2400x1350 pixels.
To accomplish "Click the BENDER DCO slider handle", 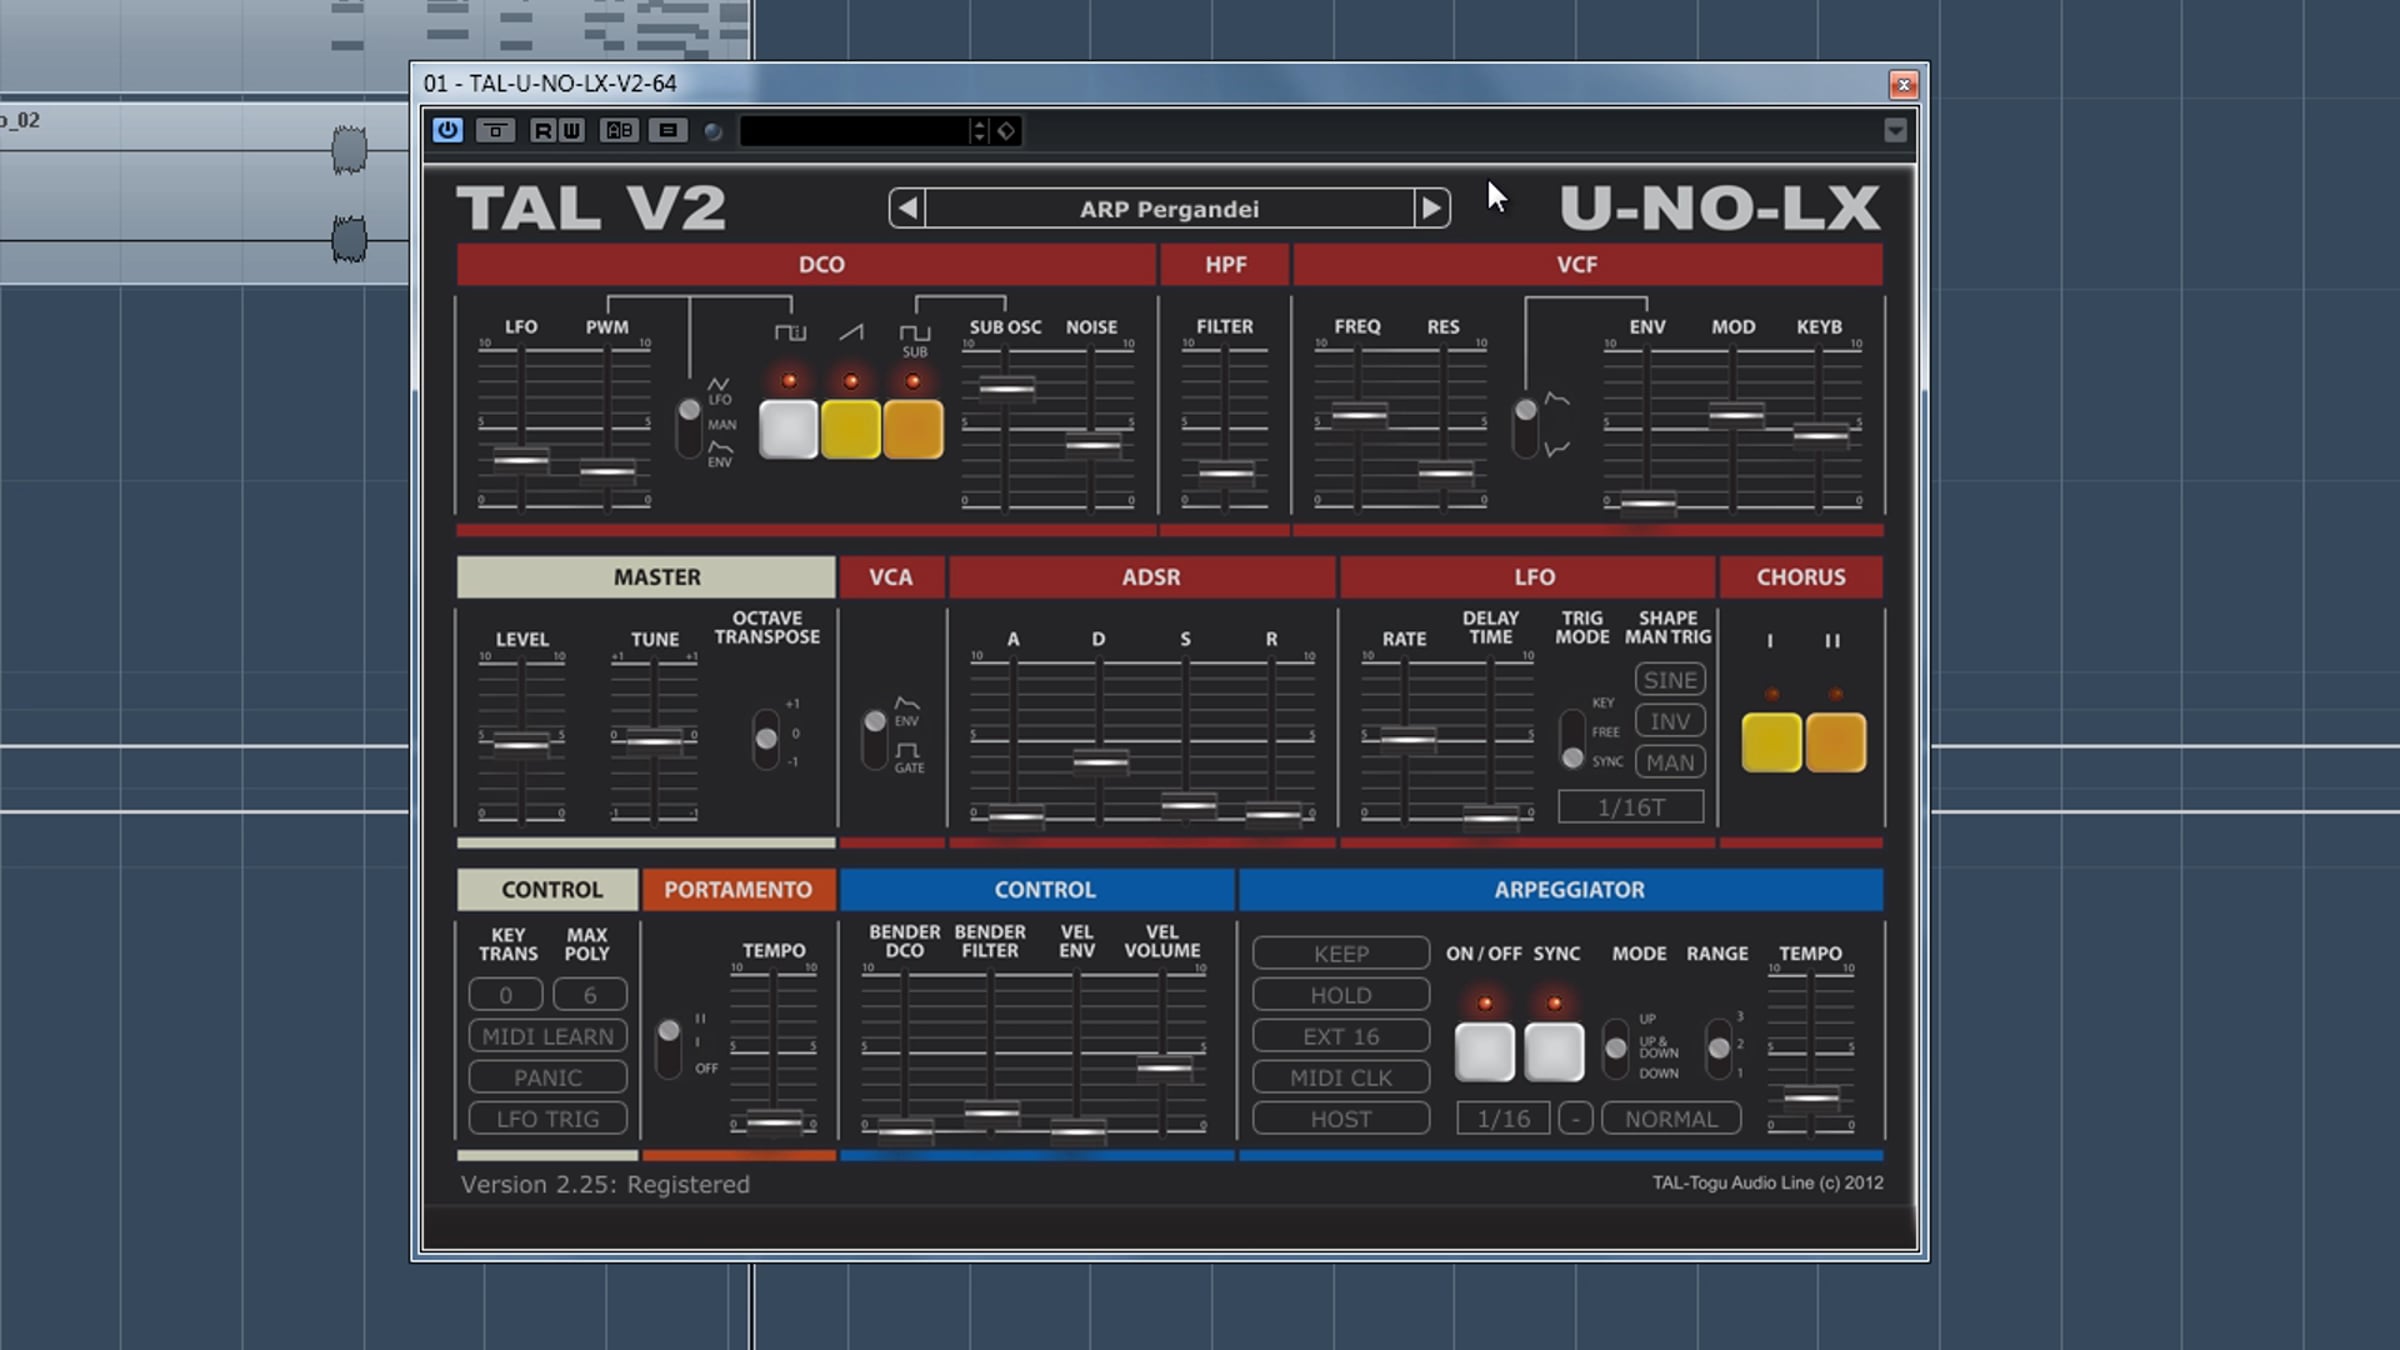I will pos(905,1130).
